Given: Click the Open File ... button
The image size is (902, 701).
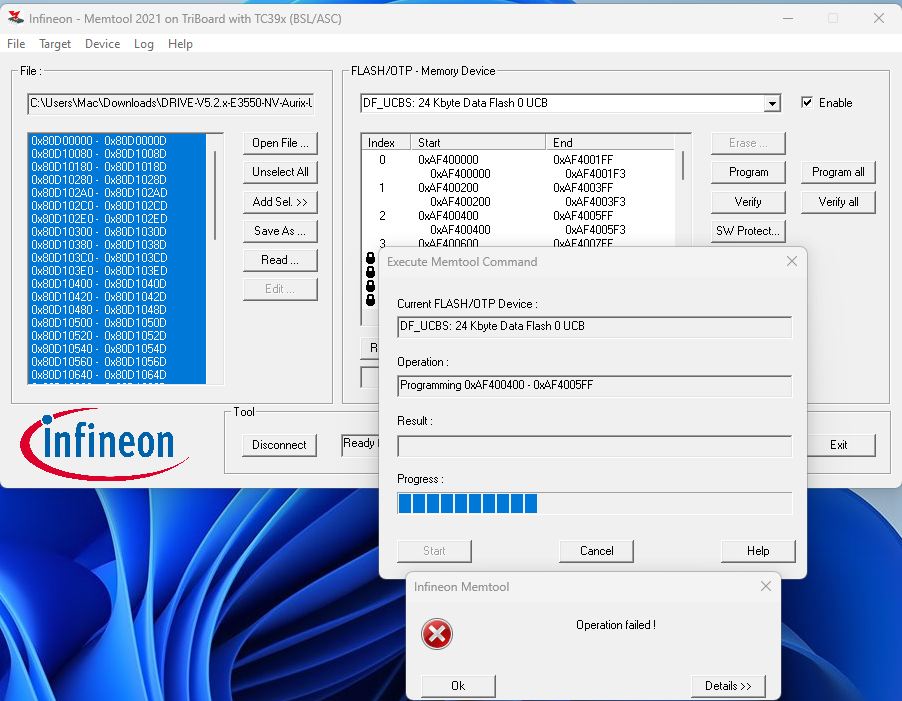Looking at the screenshot, I should [x=280, y=143].
